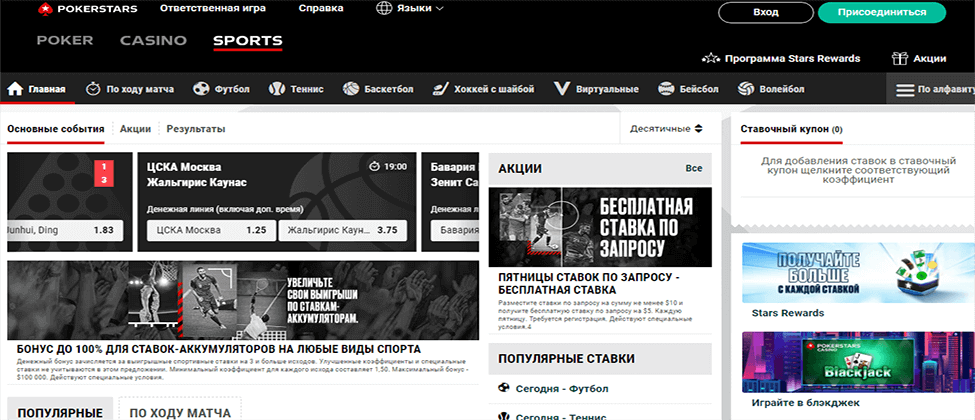Select the SPORTS section
The height and width of the screenshot is (420, 975).
click(247, 41)
